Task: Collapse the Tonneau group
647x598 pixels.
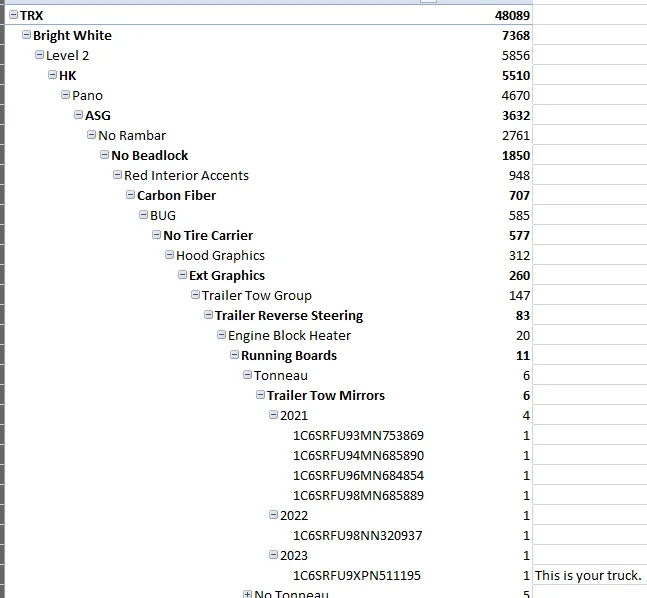Action: click(x=247, y=375)
